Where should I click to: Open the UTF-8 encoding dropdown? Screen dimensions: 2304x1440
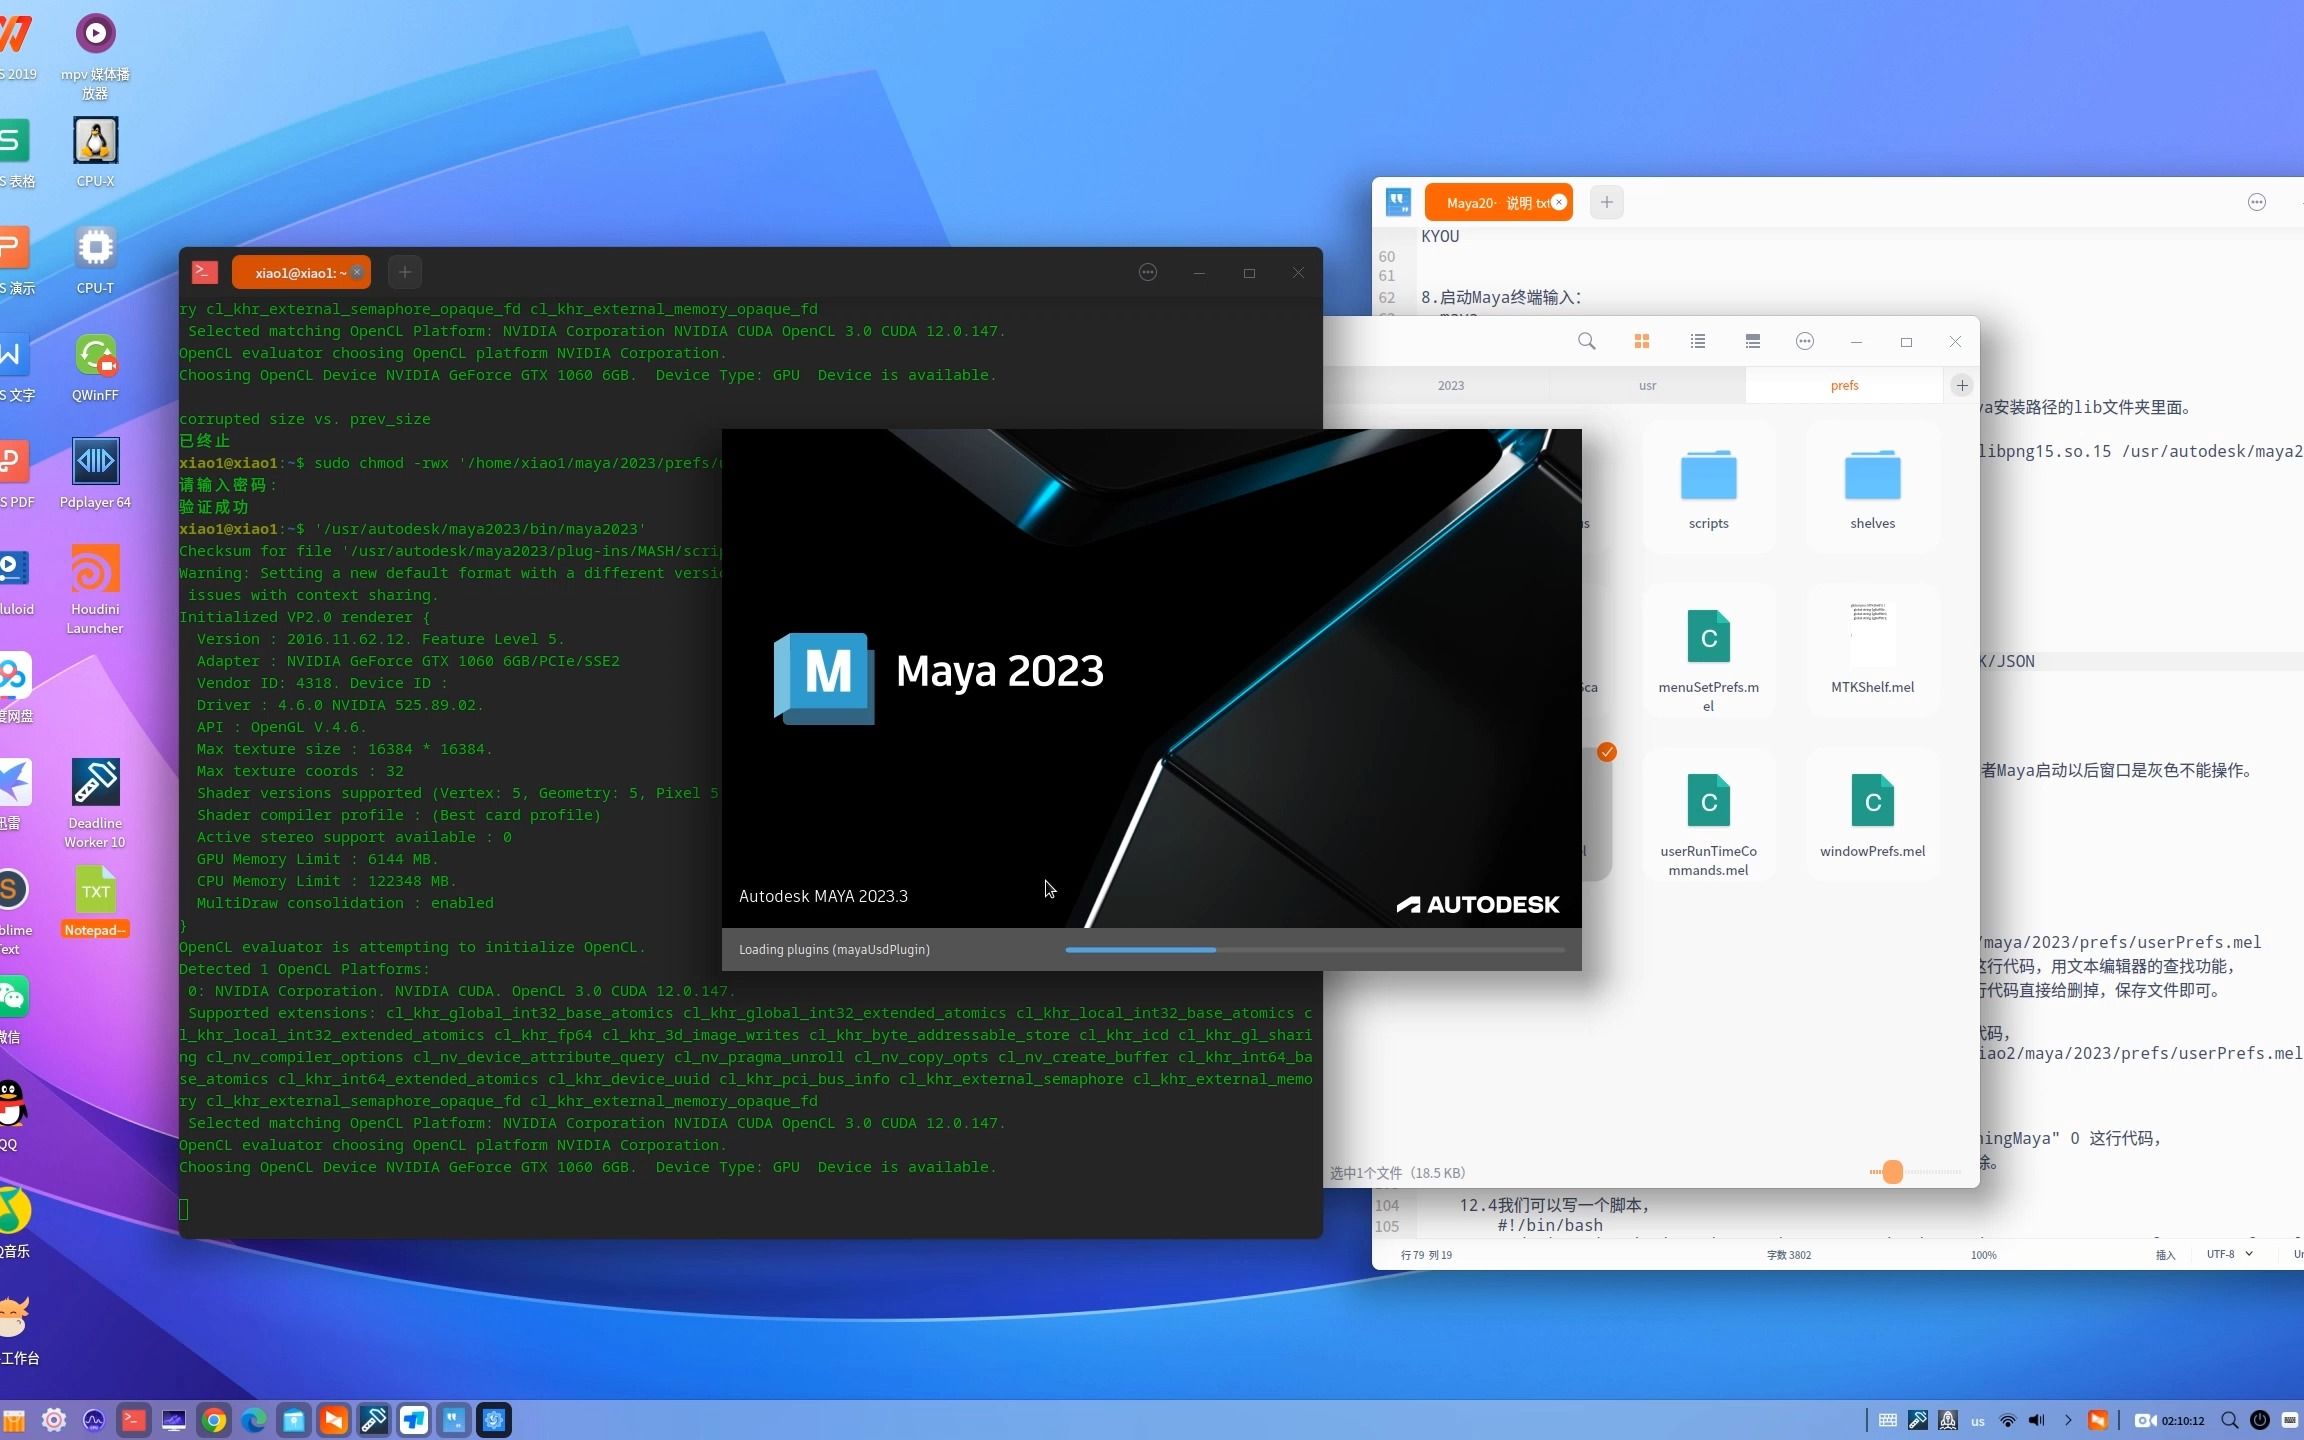[x=2229, y=1254]
